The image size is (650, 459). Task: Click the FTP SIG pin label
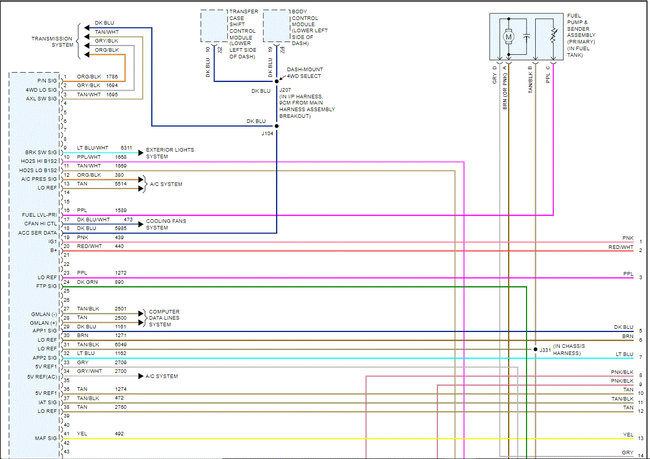pos(46,287)
